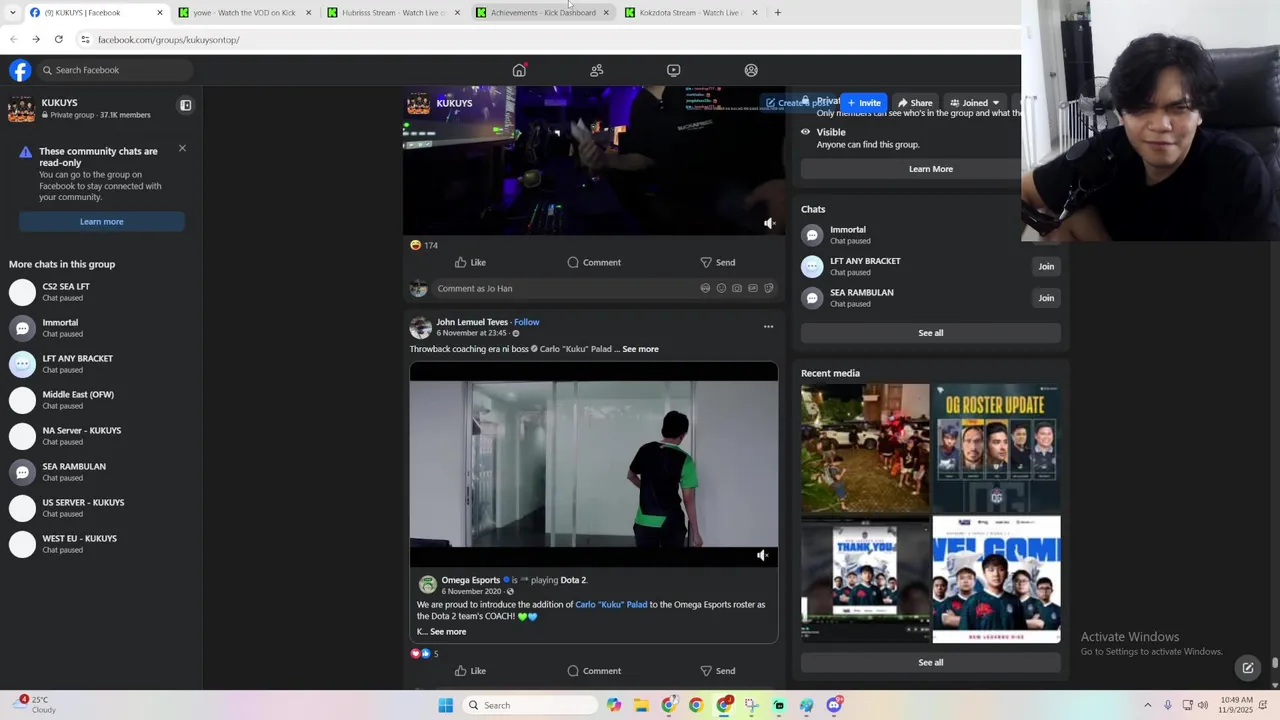Screen dimensions: 1280x720
Task: Open the Video (Watch) icon in navigation
Action: pos(674,70)
